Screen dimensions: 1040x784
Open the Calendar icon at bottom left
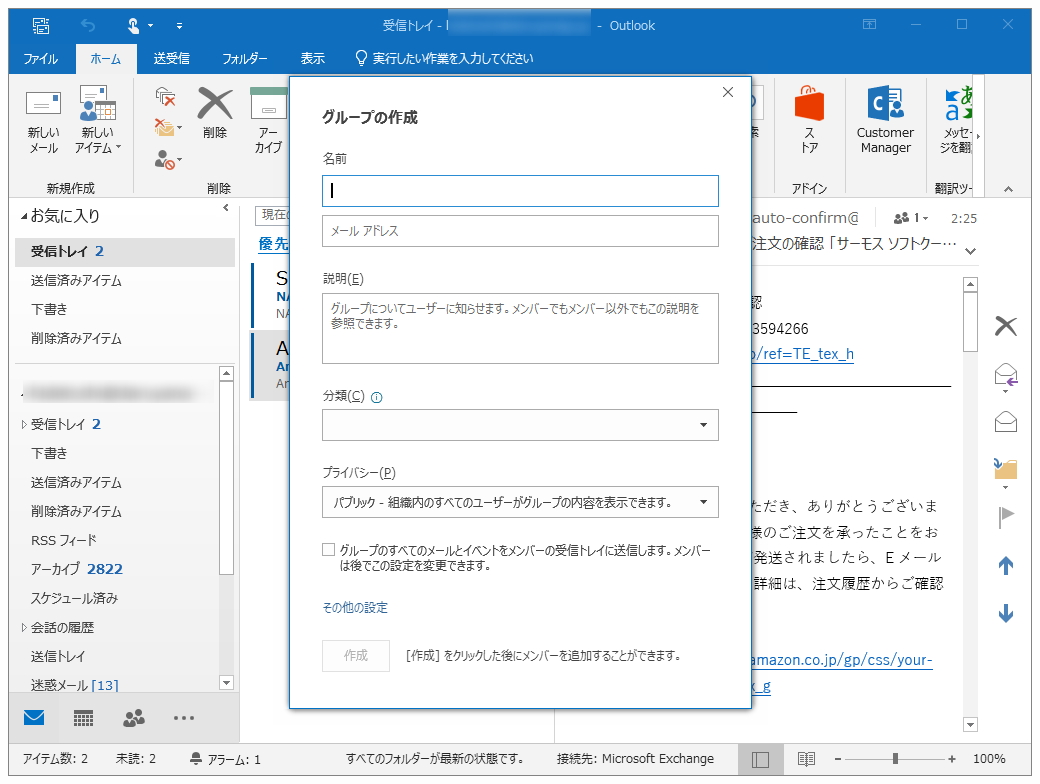pyautogui.click(x=83, y=718)
